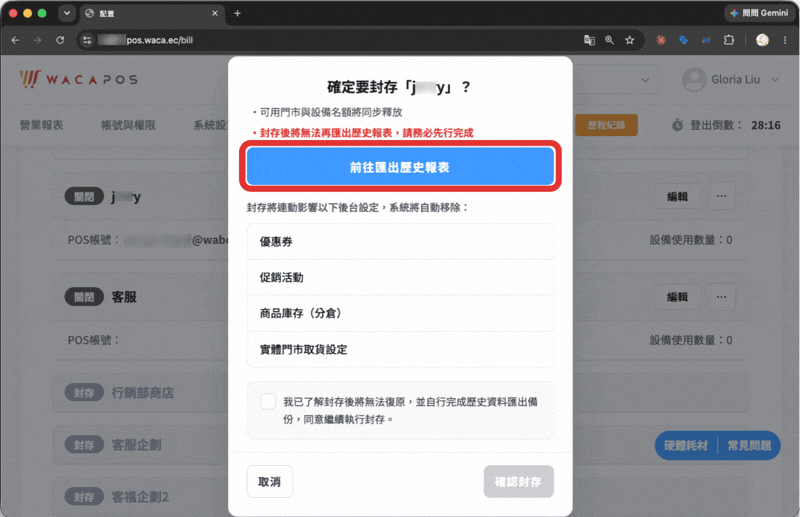Screen dimensions: 800x517
Task: Open more options for the 客服 store
Action: (x=721, y=297)
